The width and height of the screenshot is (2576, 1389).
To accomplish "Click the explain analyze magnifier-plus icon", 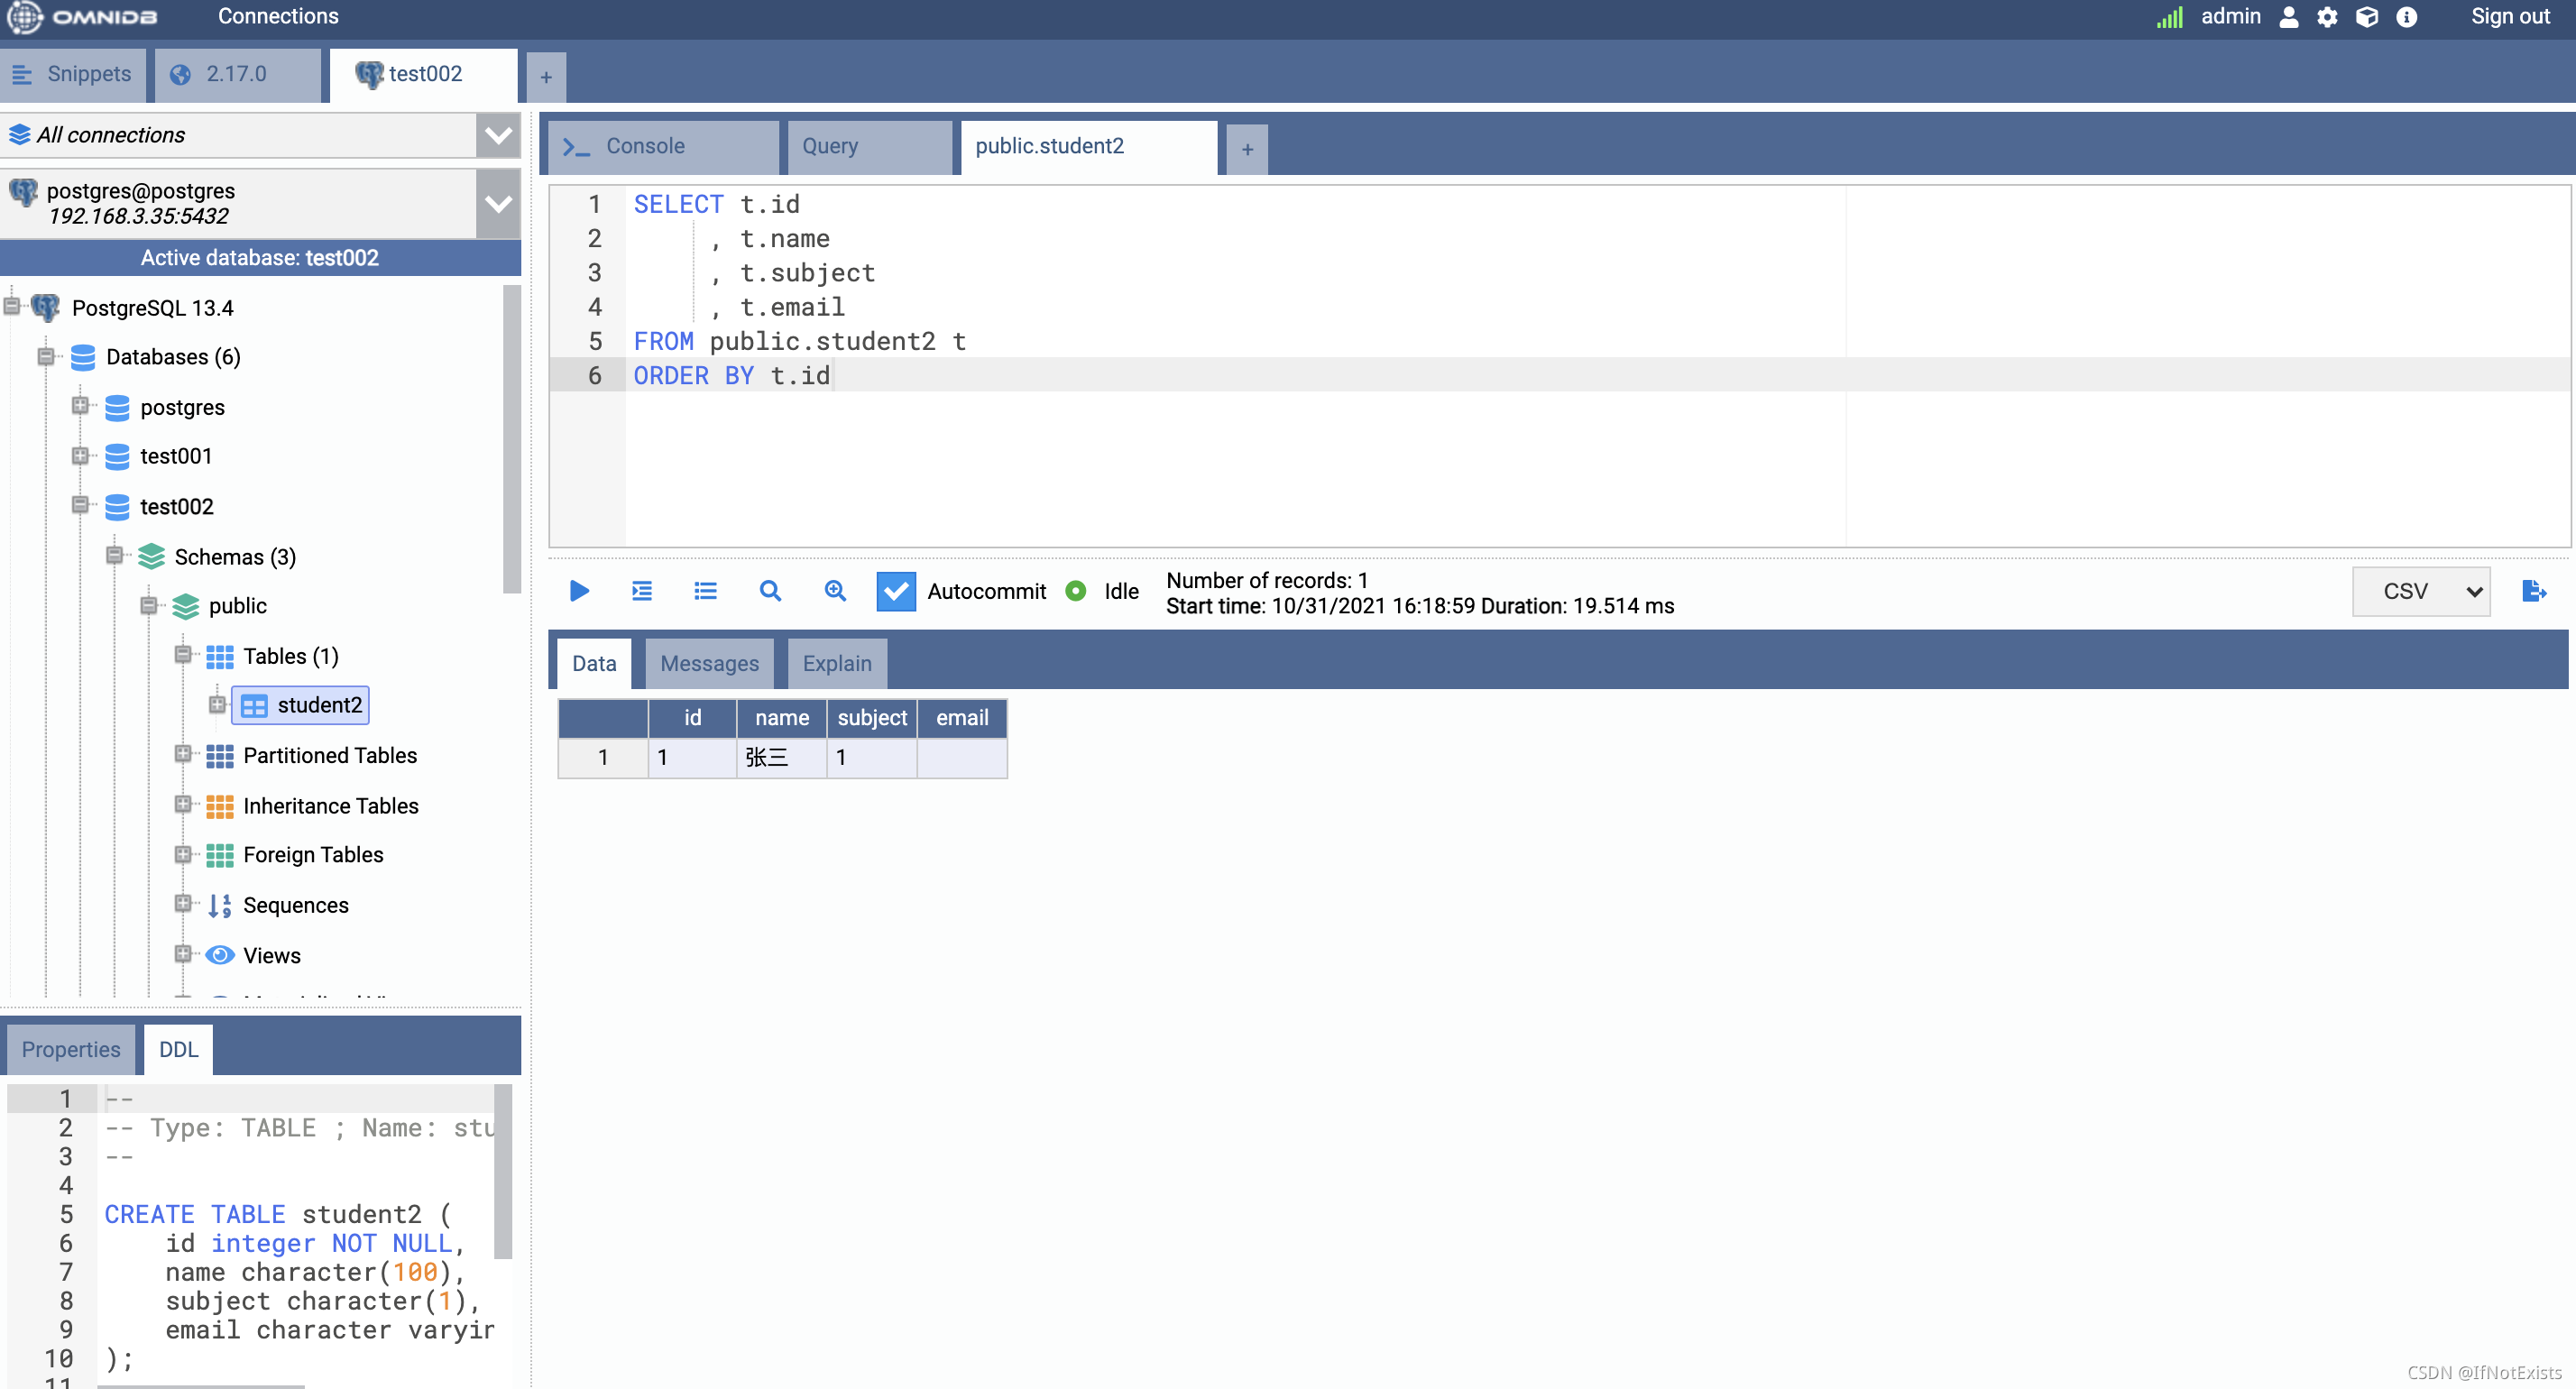I will point(835,591).
